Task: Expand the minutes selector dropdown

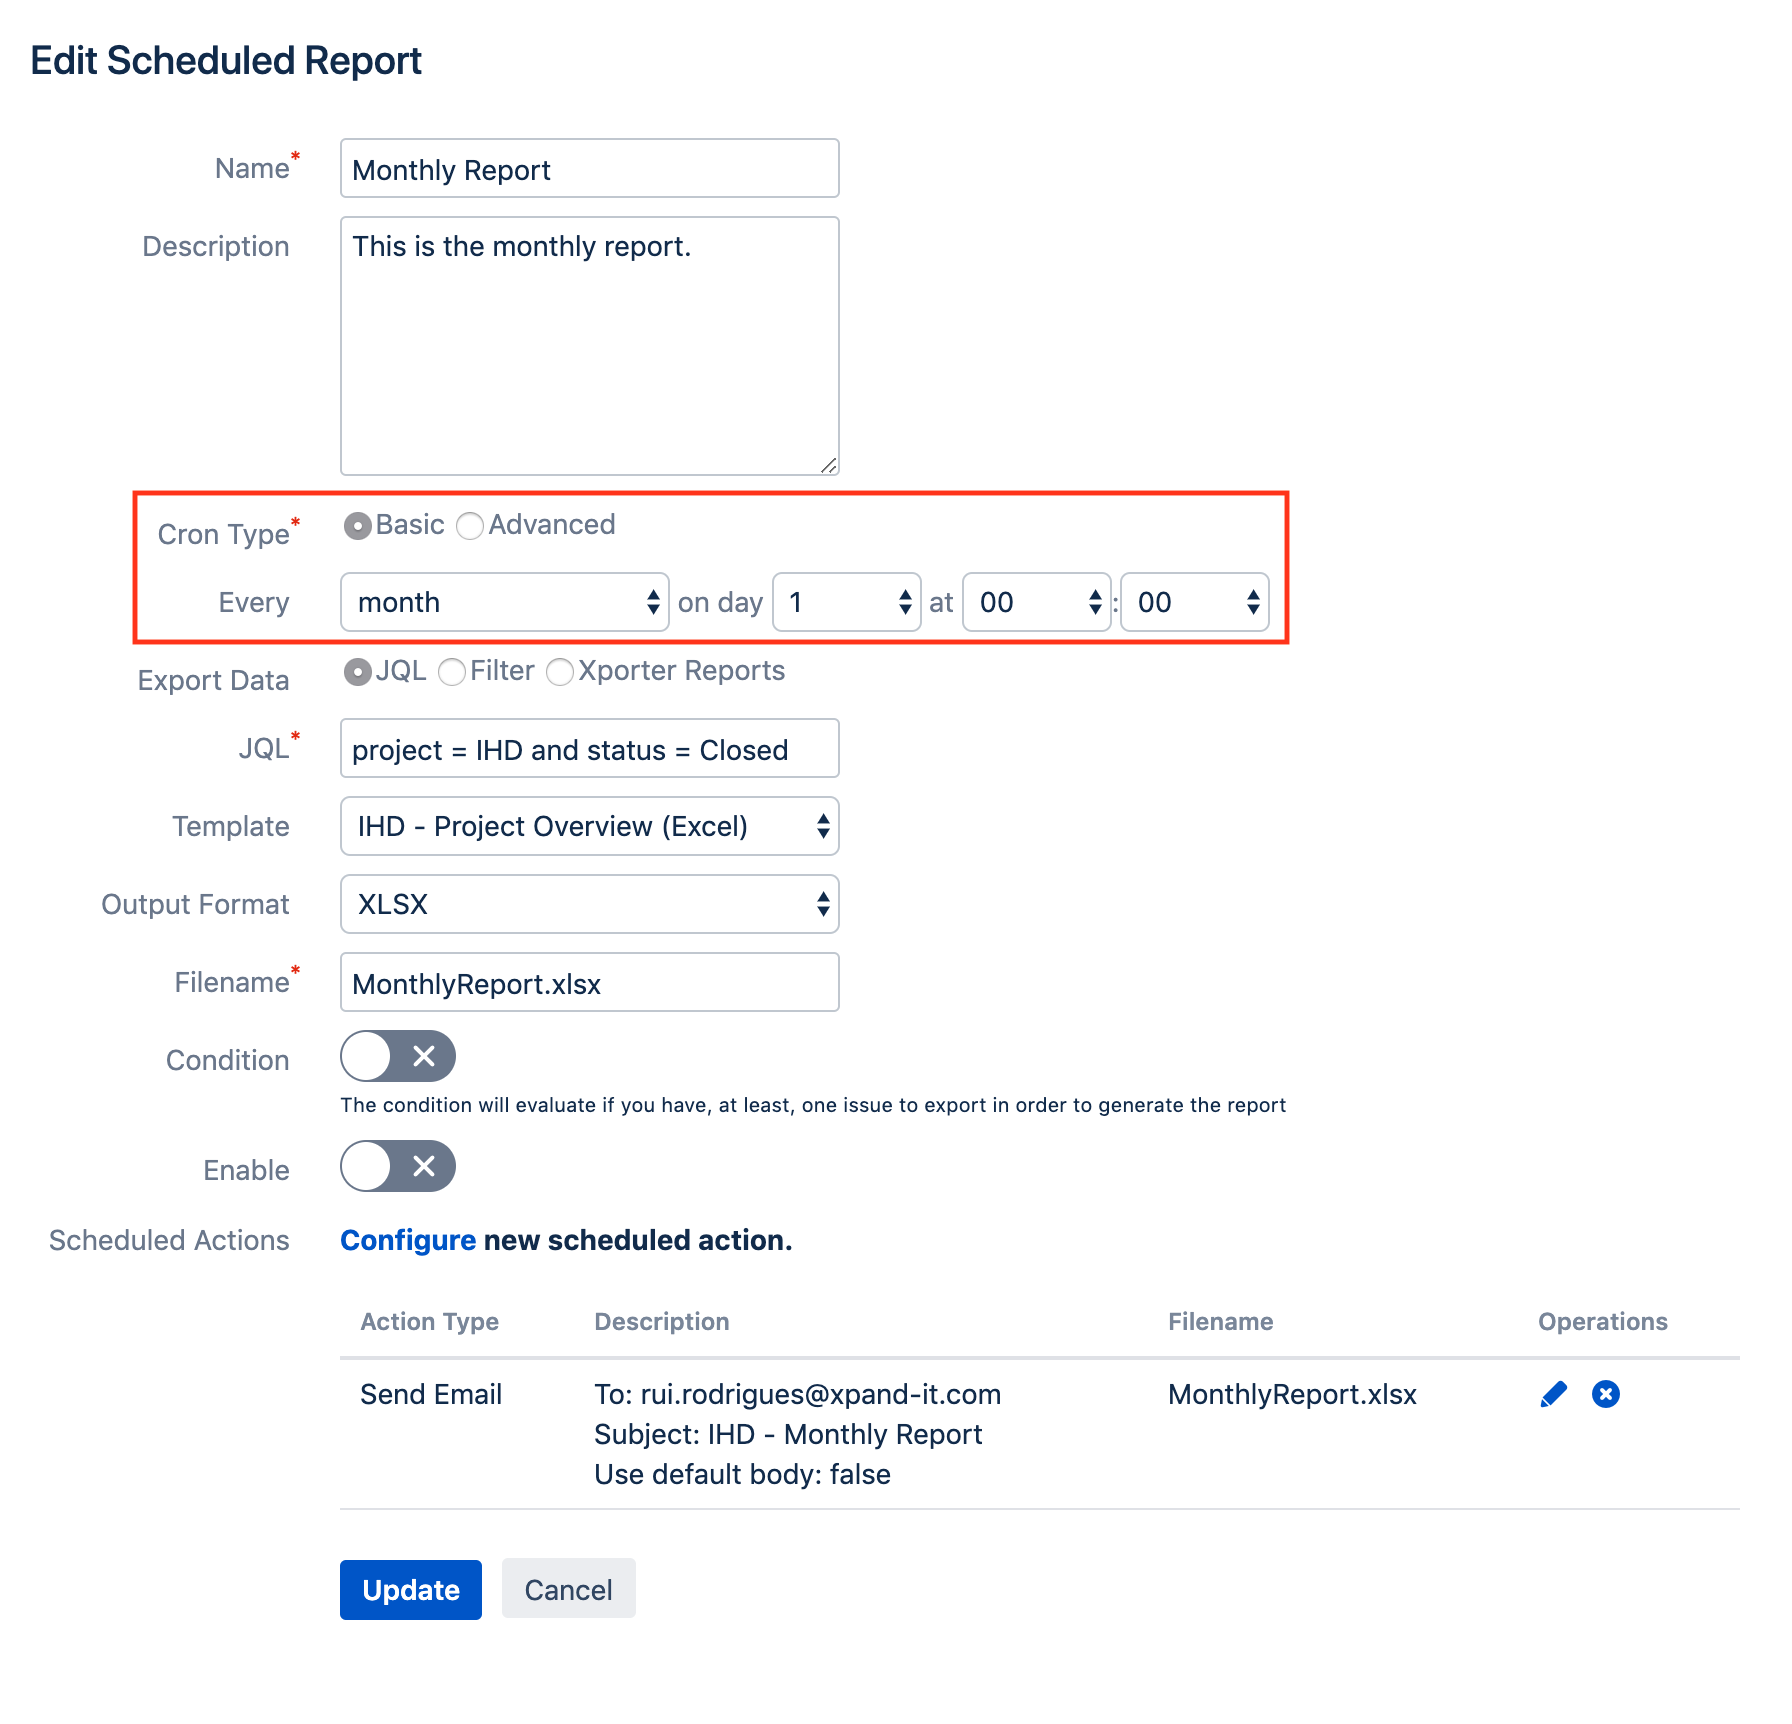Action: tap(1194, 602)
